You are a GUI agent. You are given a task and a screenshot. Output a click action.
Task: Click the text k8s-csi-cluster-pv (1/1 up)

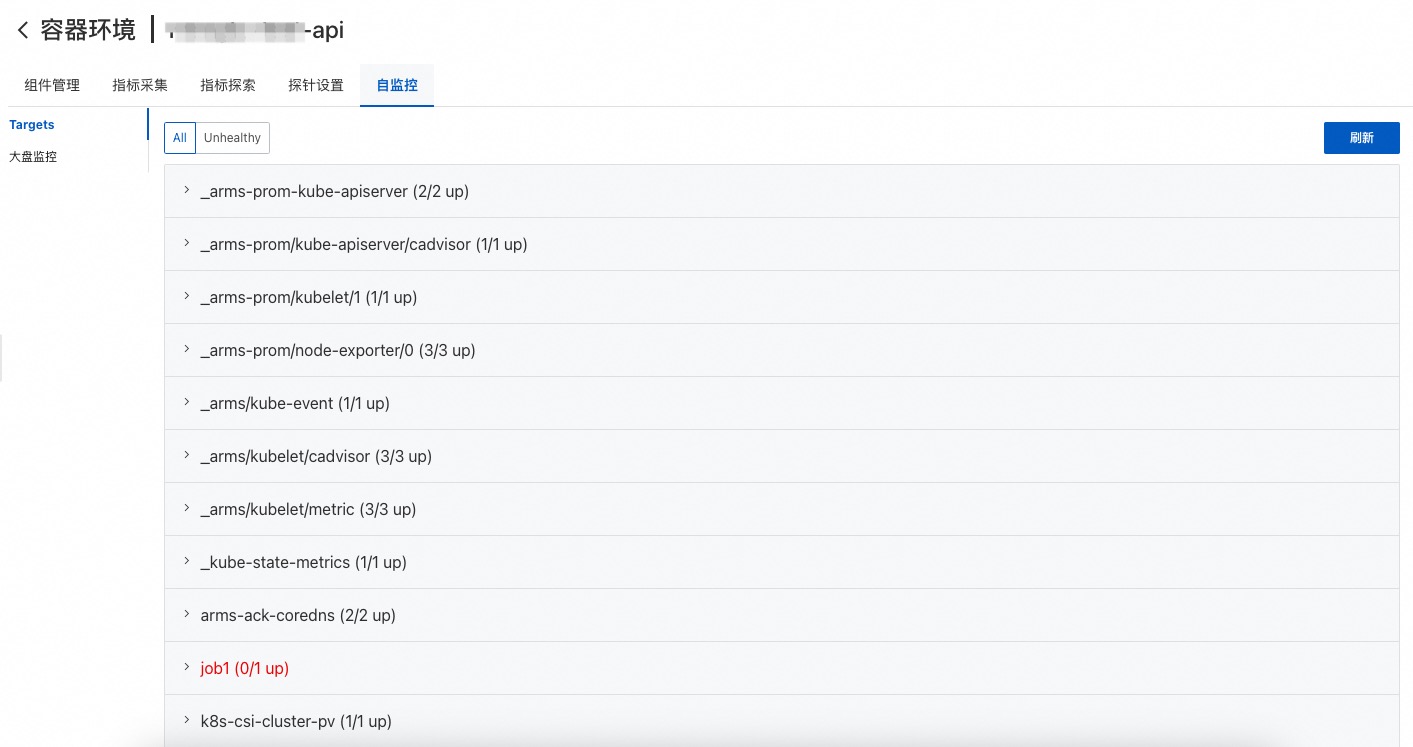(296, 721)
